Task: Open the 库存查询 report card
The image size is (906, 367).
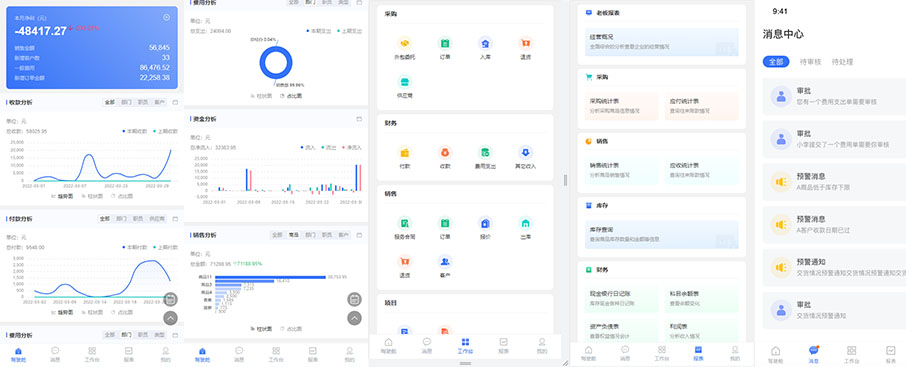Action: [x=661, y=235]
